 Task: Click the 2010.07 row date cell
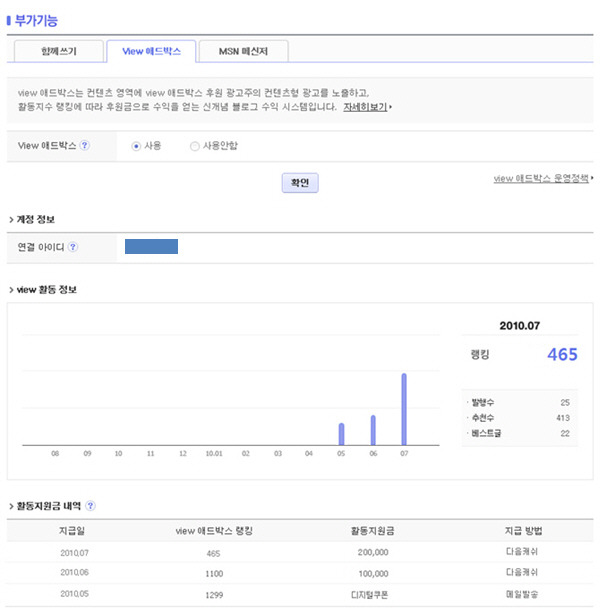74,553
